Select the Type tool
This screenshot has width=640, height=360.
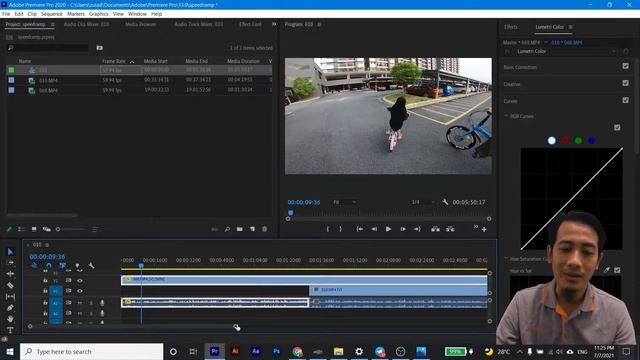coord(10,330)
